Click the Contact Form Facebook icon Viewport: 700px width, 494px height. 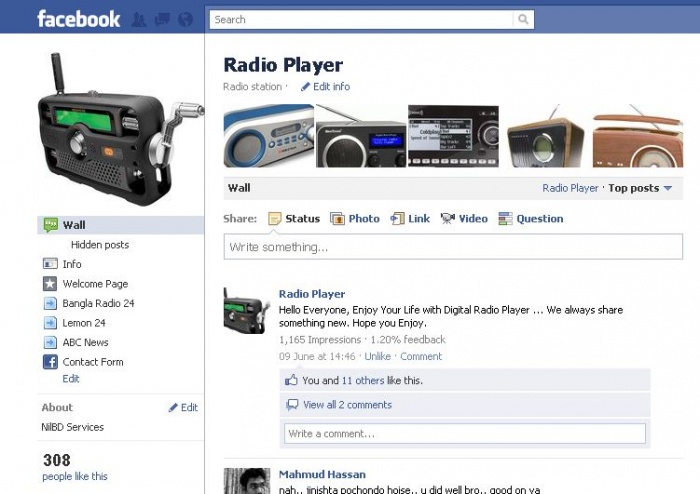pos(50,361)
